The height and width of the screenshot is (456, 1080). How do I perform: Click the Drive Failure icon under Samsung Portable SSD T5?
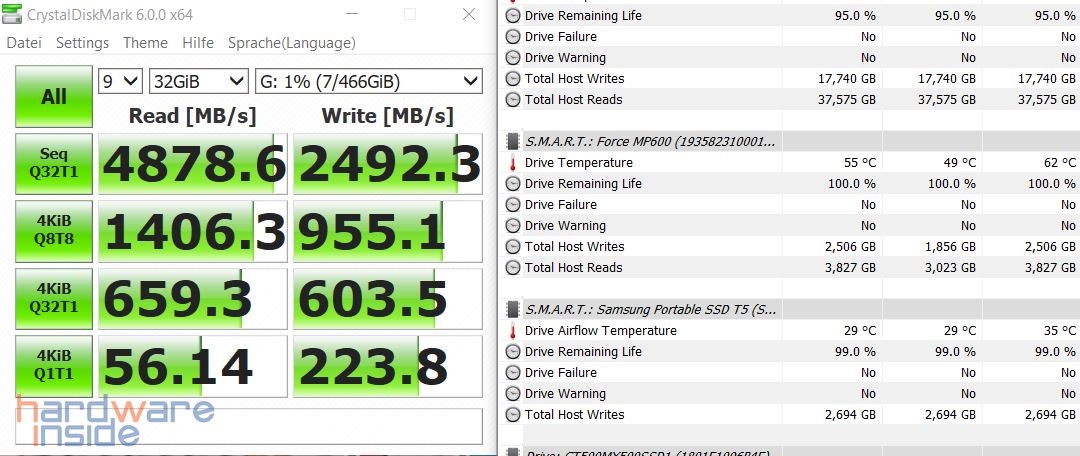click(513, 373)
